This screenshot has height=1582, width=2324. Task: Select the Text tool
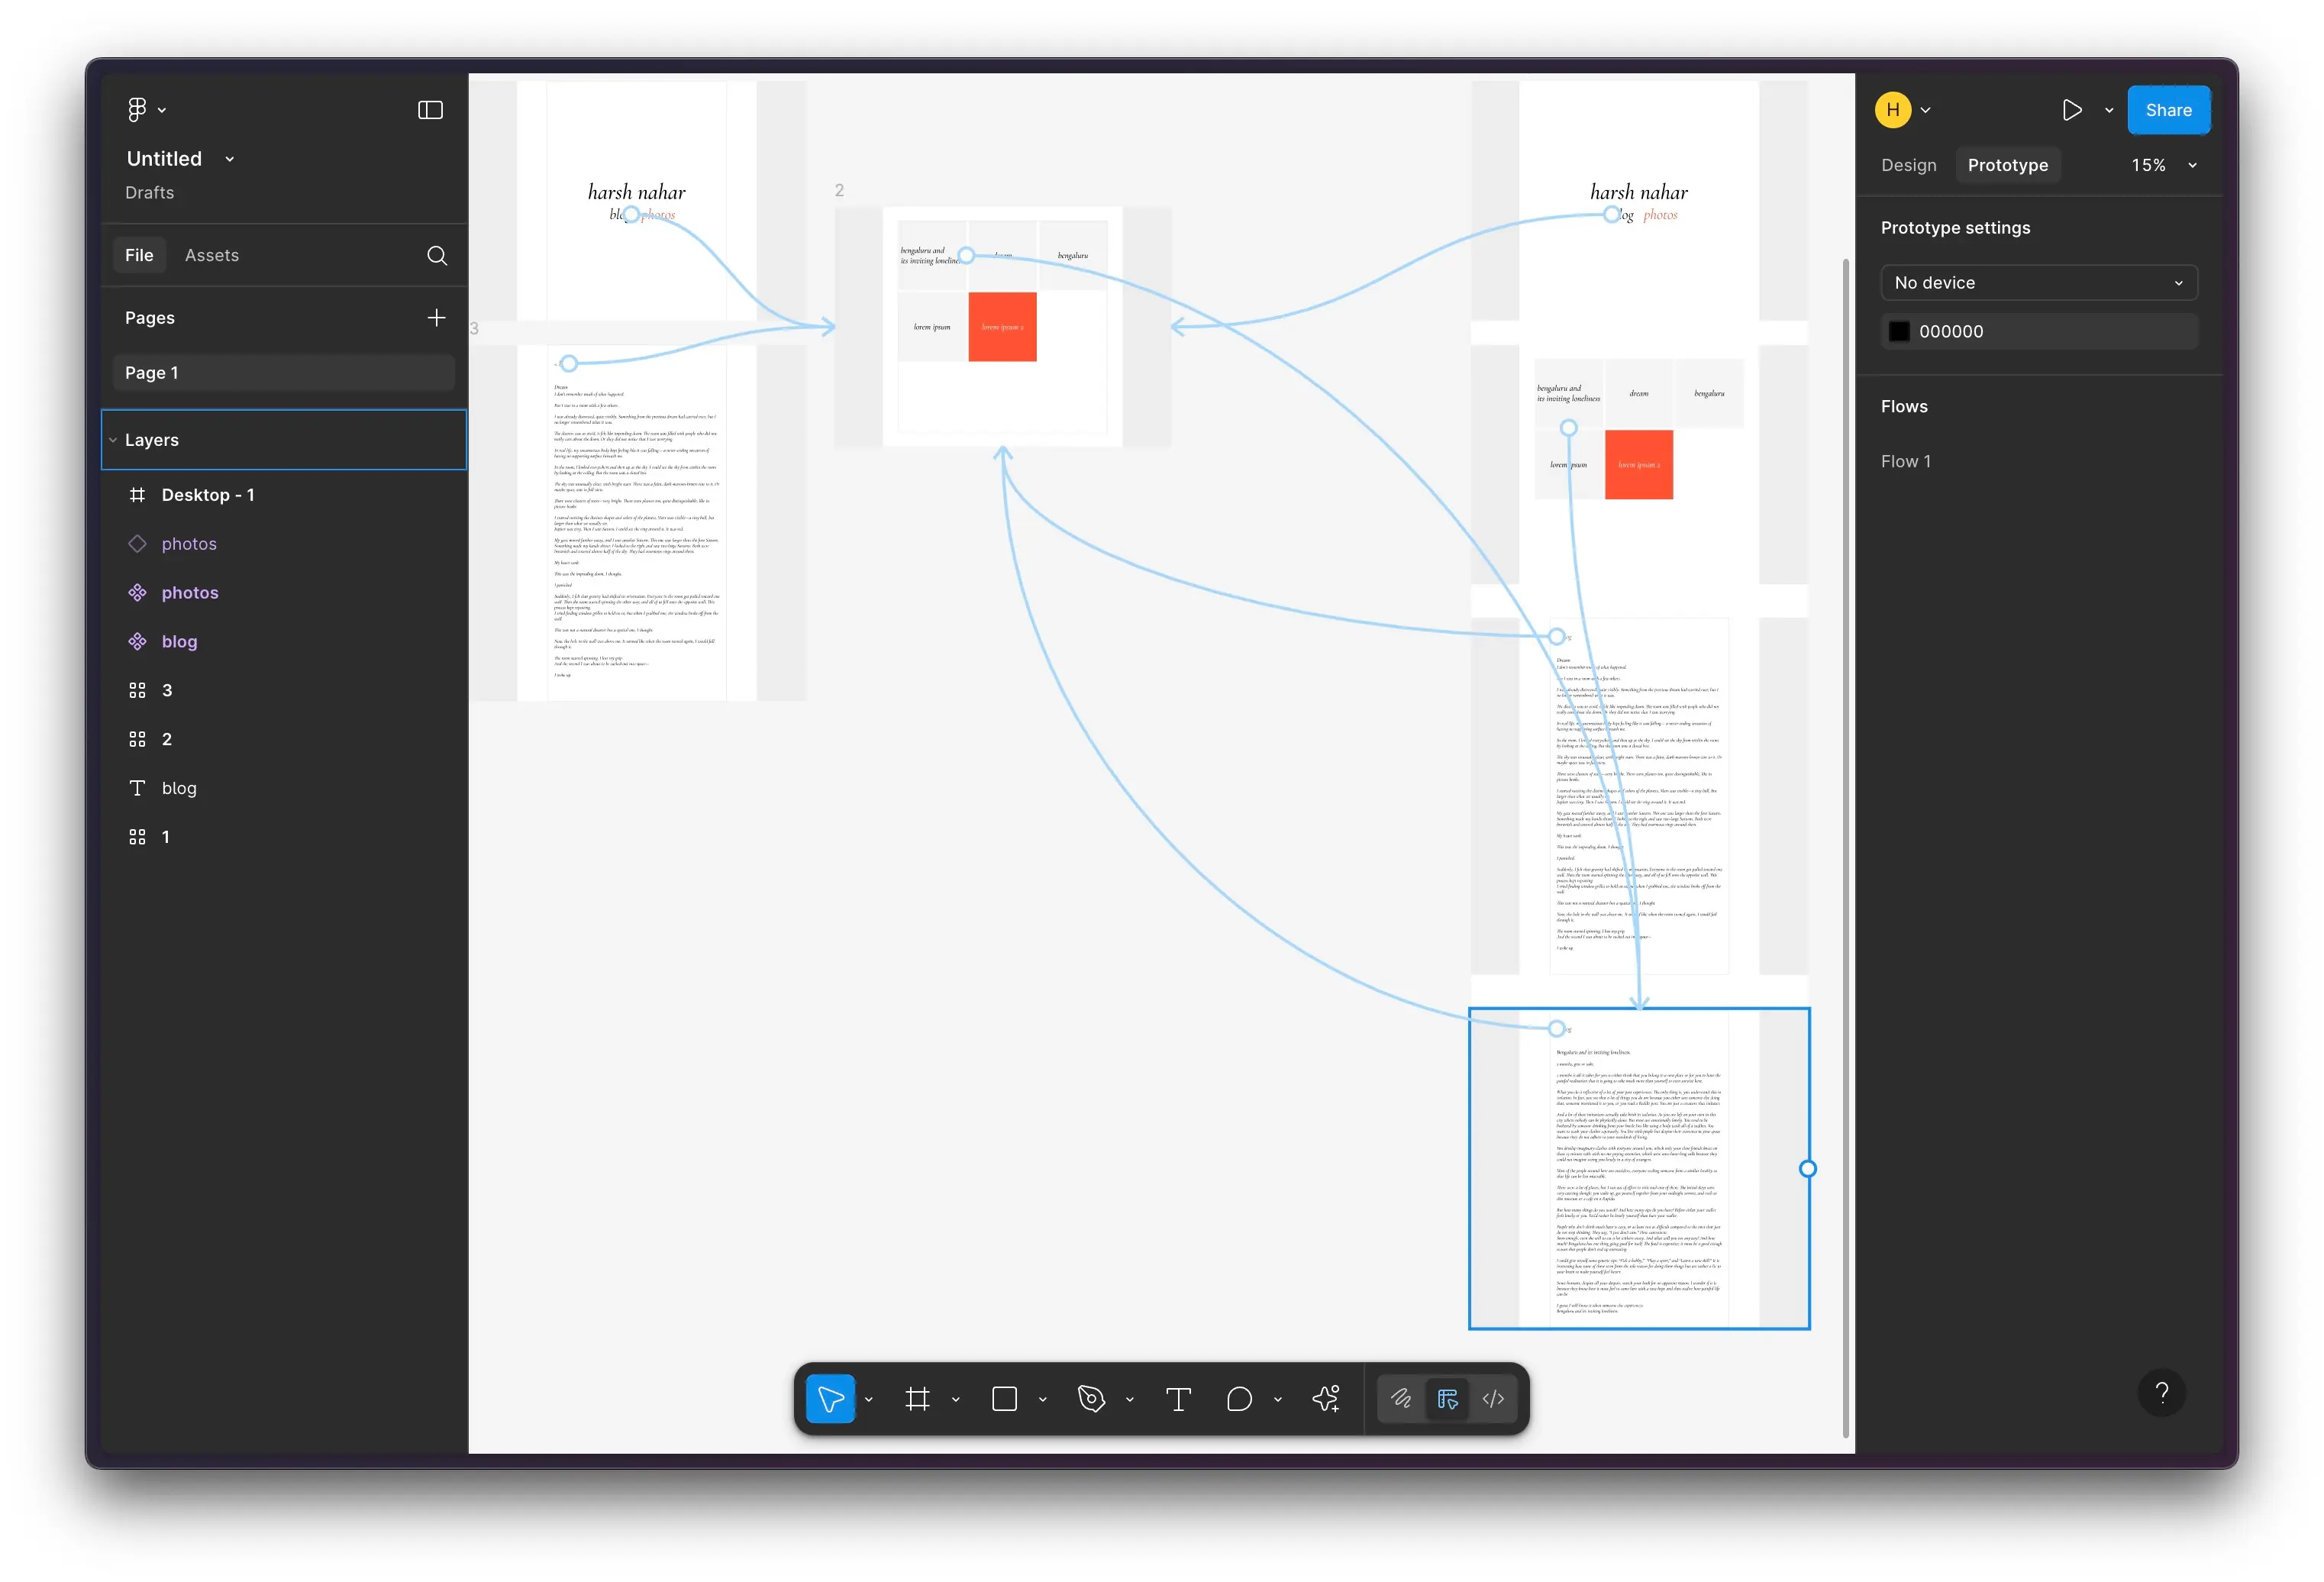coord(1178,1398)
